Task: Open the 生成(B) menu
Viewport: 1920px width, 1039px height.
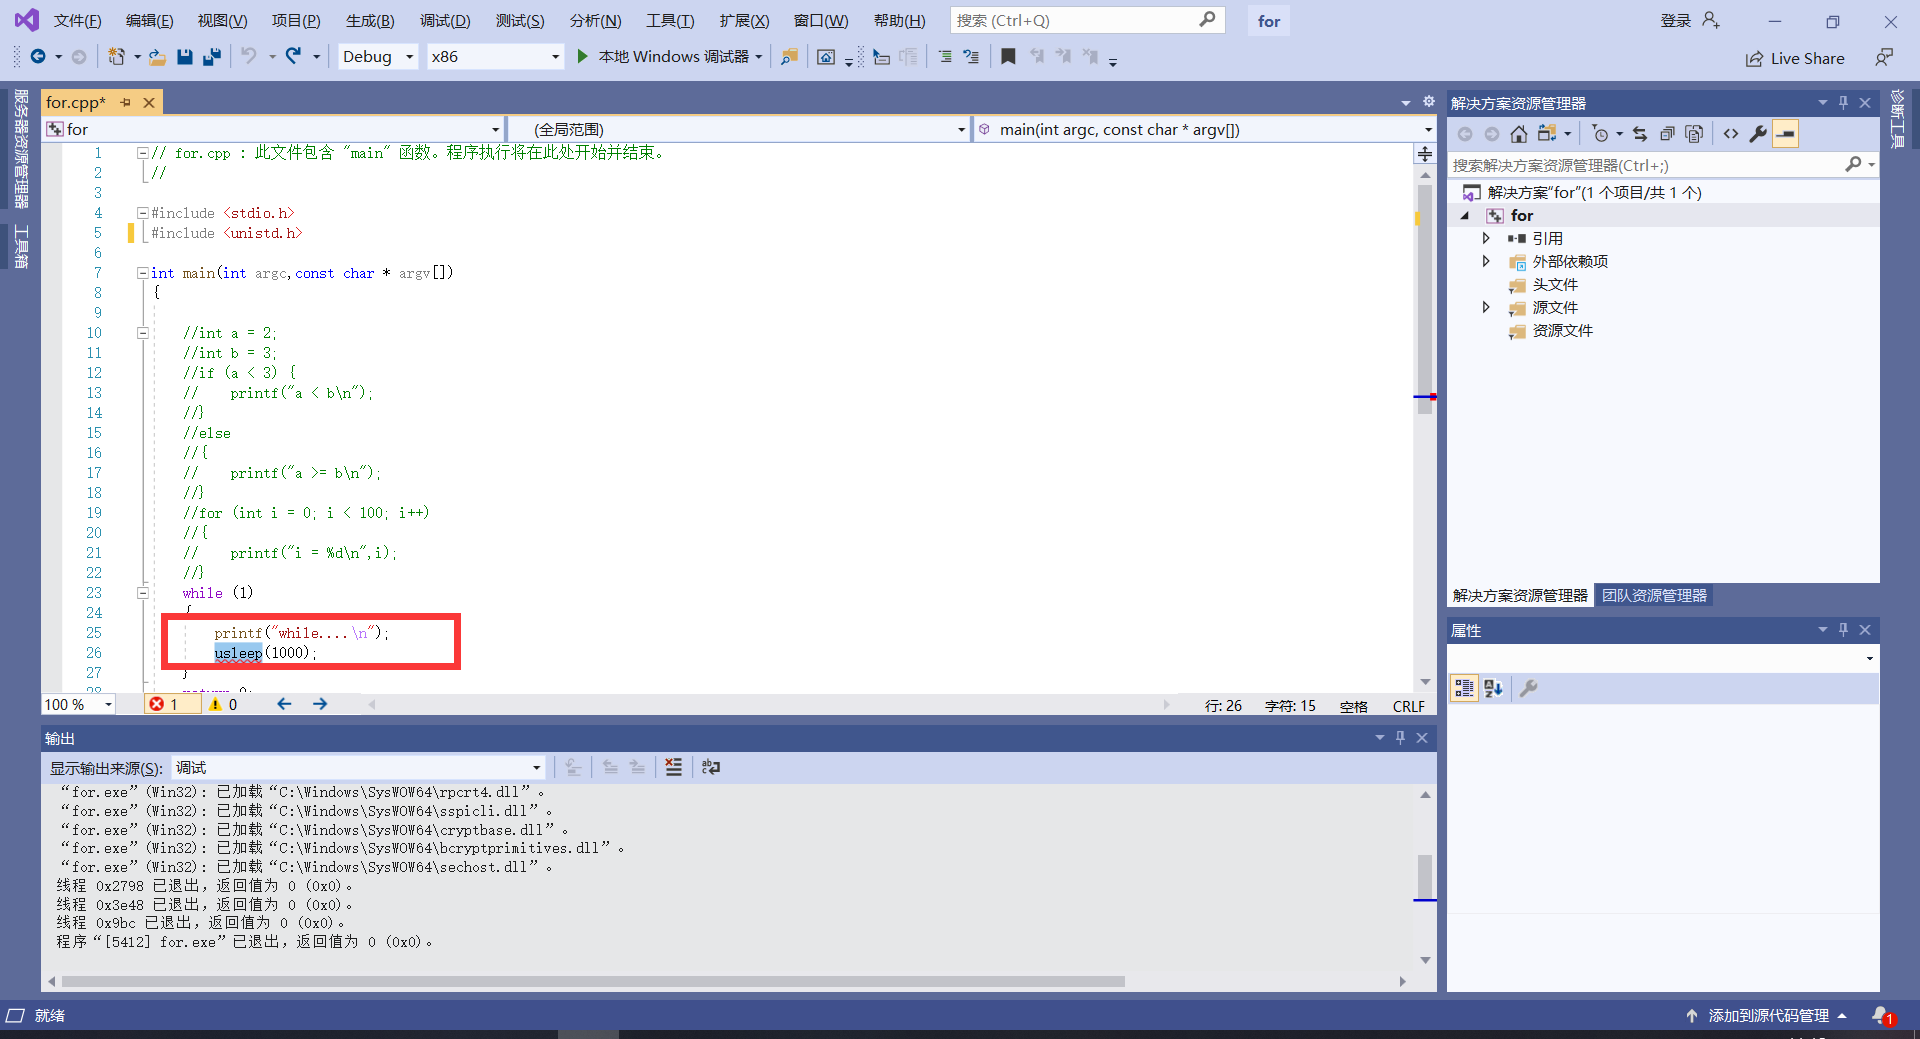Action: click(x=370, y=20)
